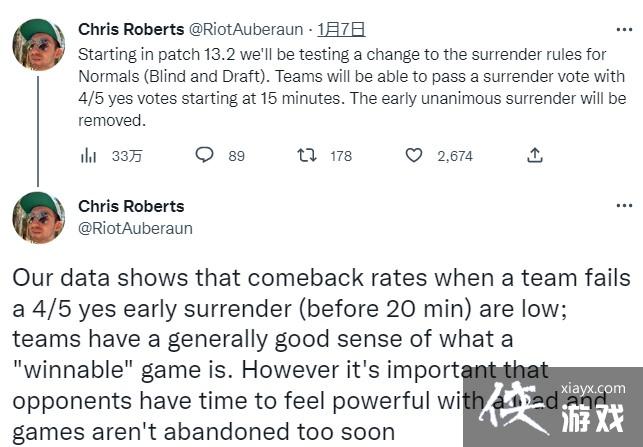Click the view analytics bar-chart icon

pyautogui.click(x=89, y=155)
